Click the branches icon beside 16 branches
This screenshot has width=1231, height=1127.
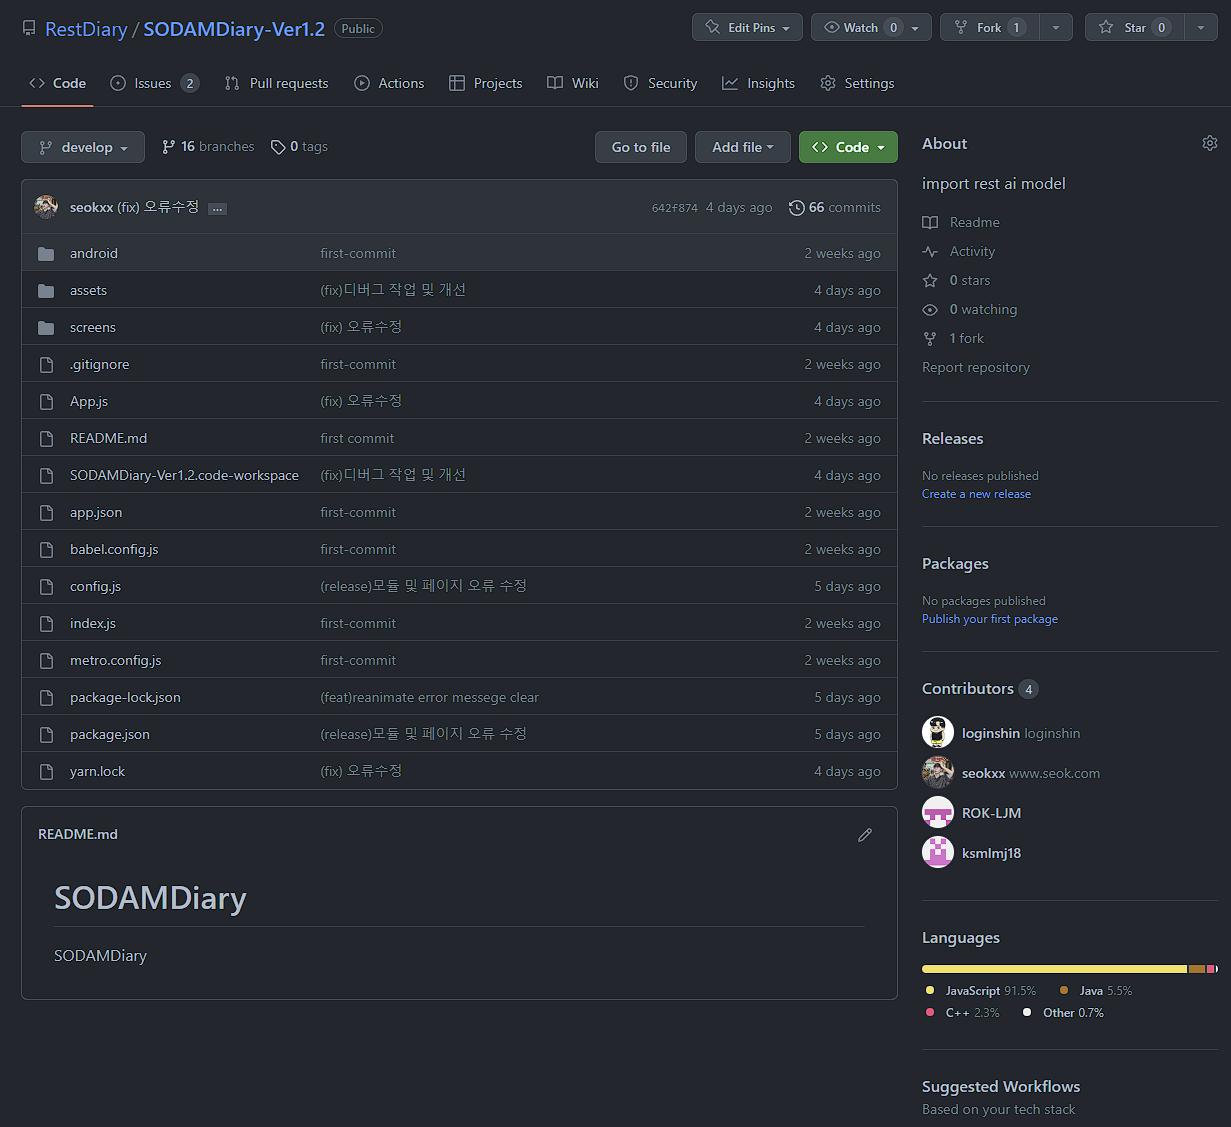pyautogui.click(x=169, y=147)
